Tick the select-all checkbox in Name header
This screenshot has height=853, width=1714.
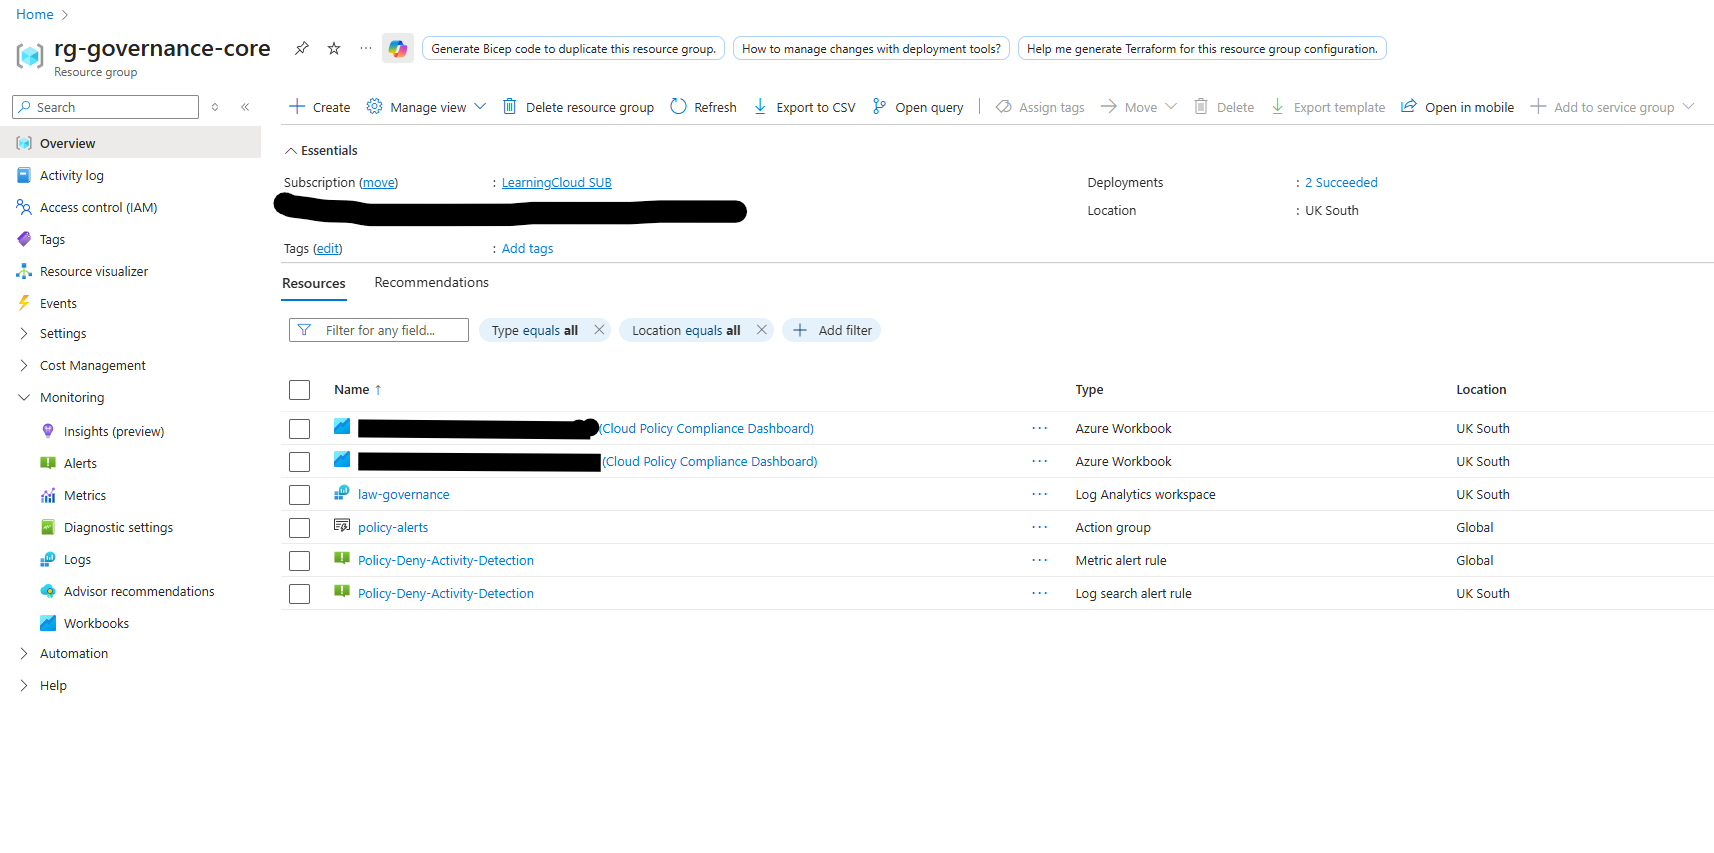point(299,390)
